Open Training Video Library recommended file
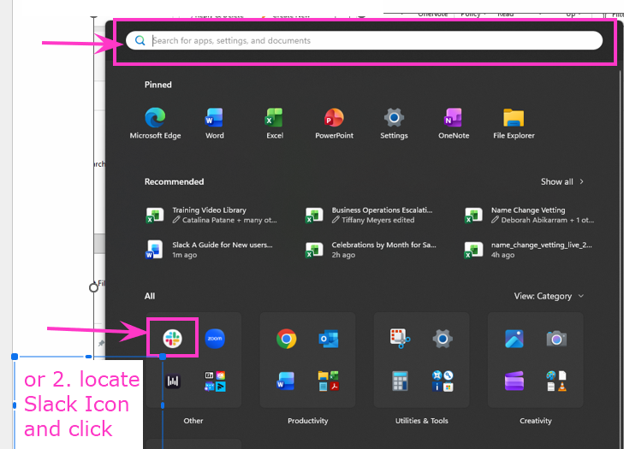Image resolution: width=624 pixels, height=449 pixels. tap(212, 215)
